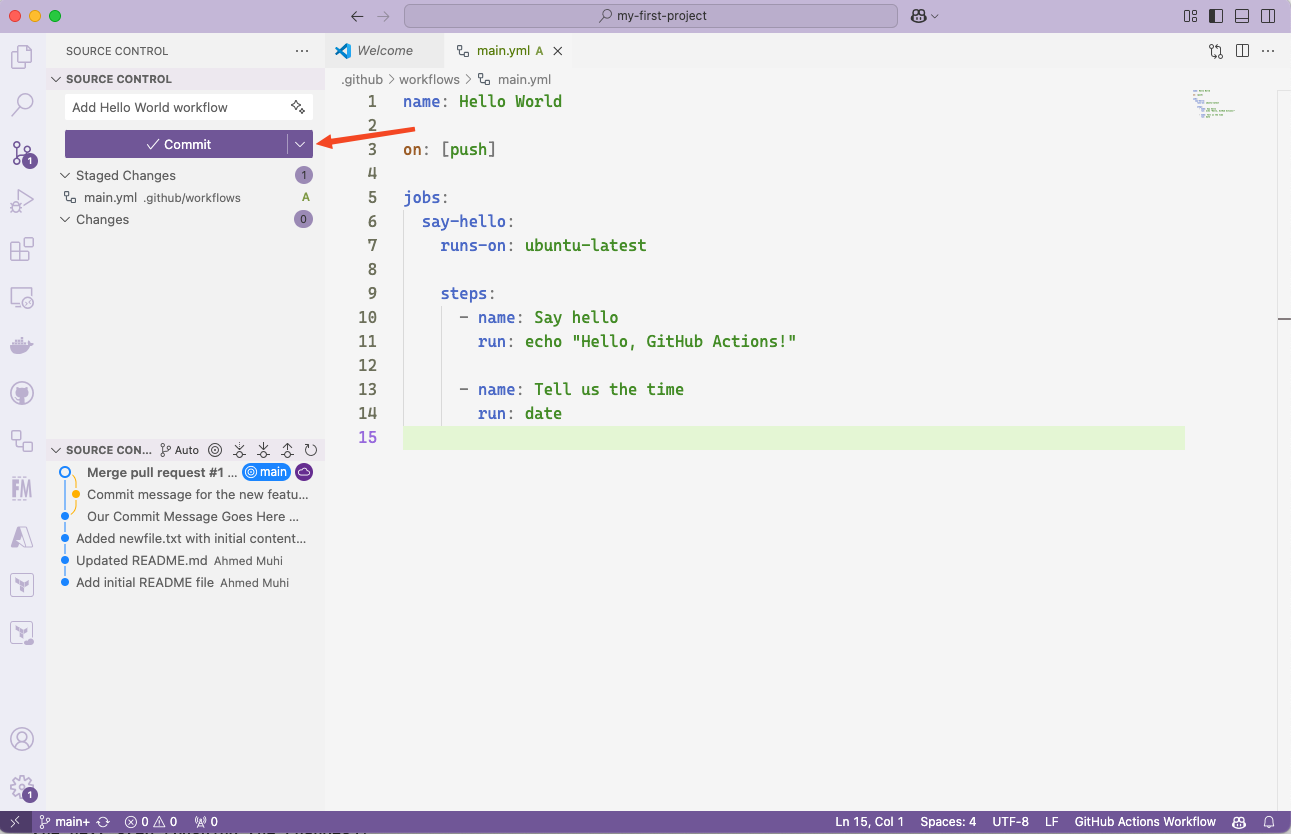Click Go to Current History Item target icon
Screen dimensions: 1291x834
point(215,450)
